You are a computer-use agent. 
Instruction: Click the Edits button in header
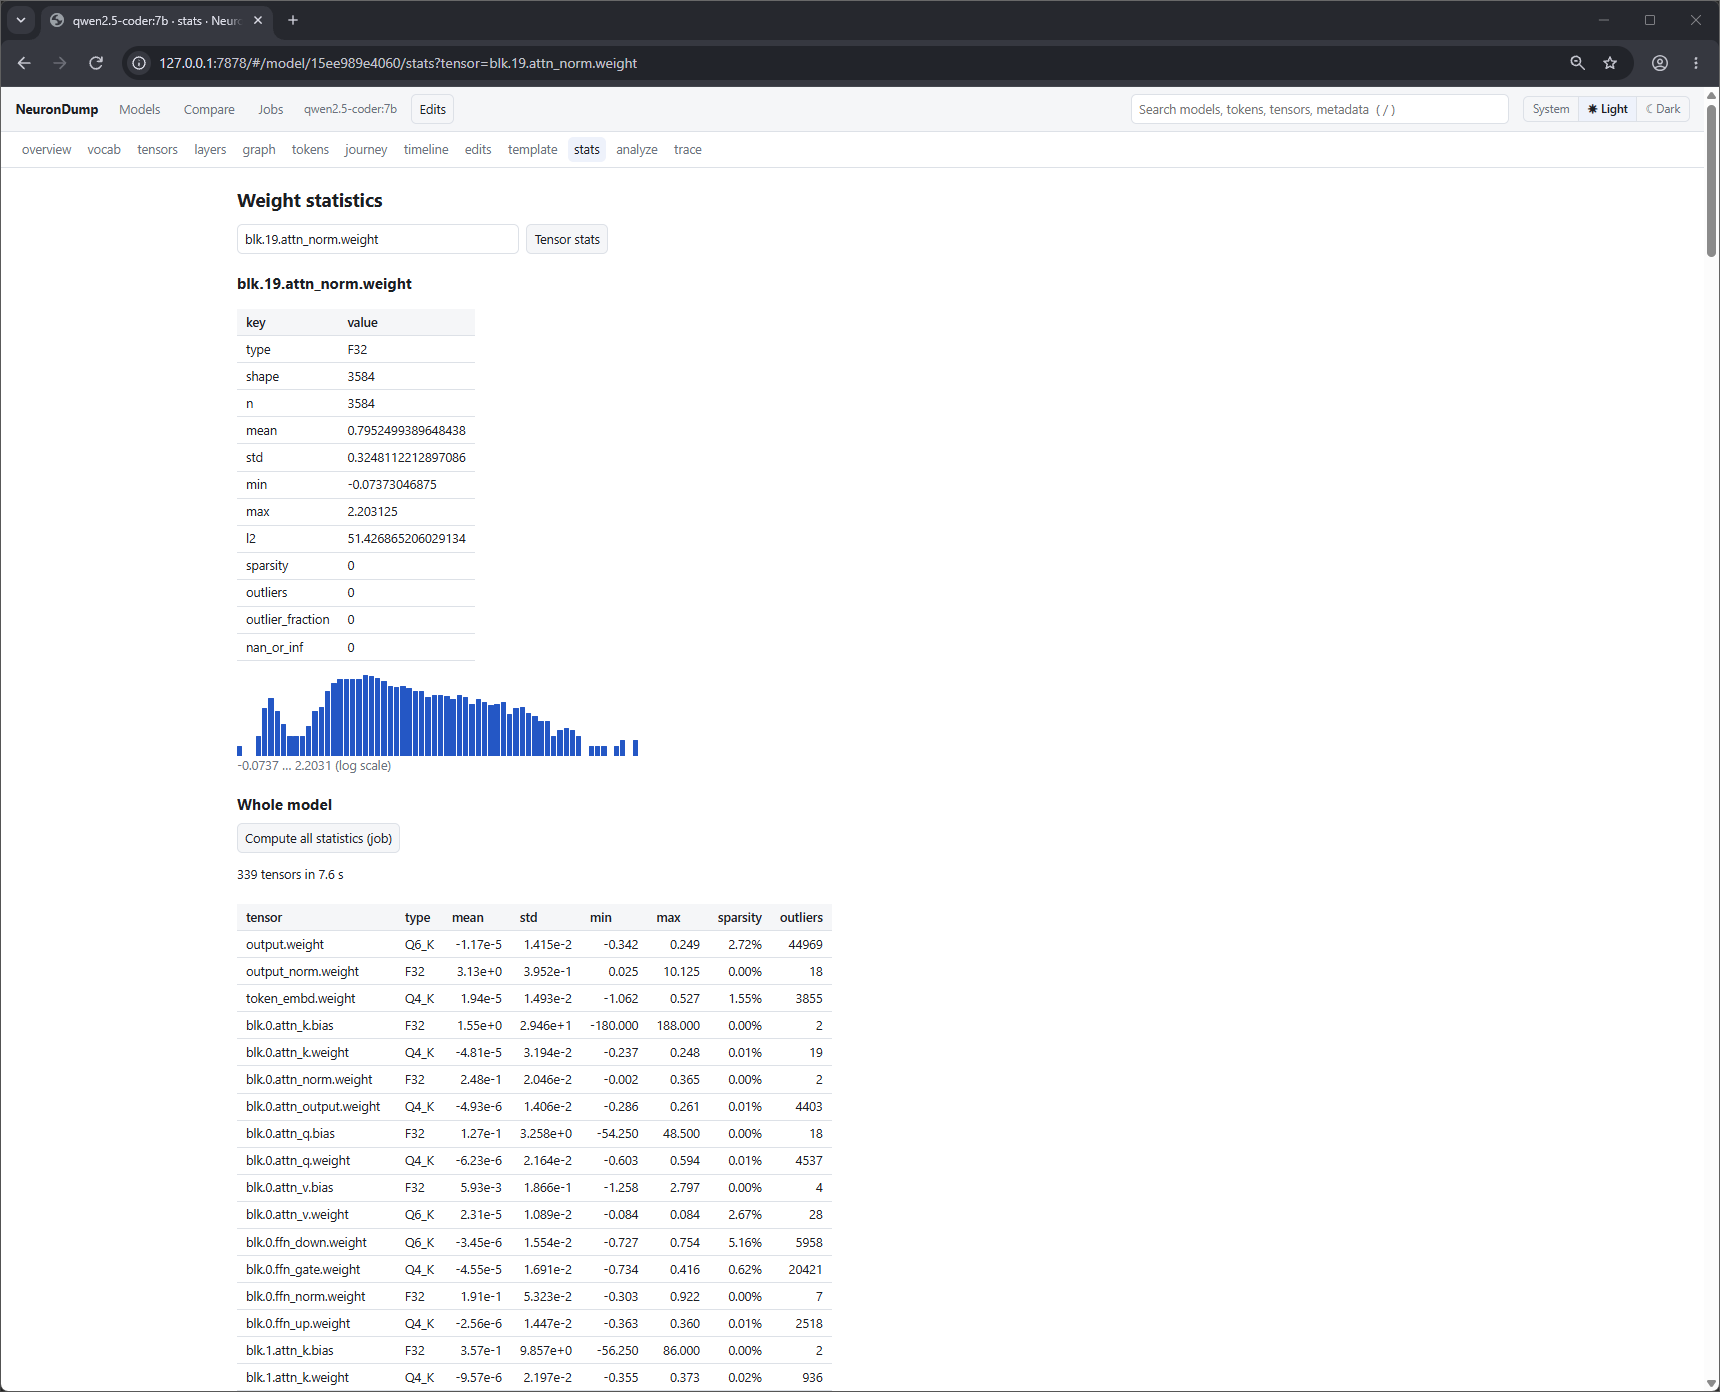coord(433,109)
